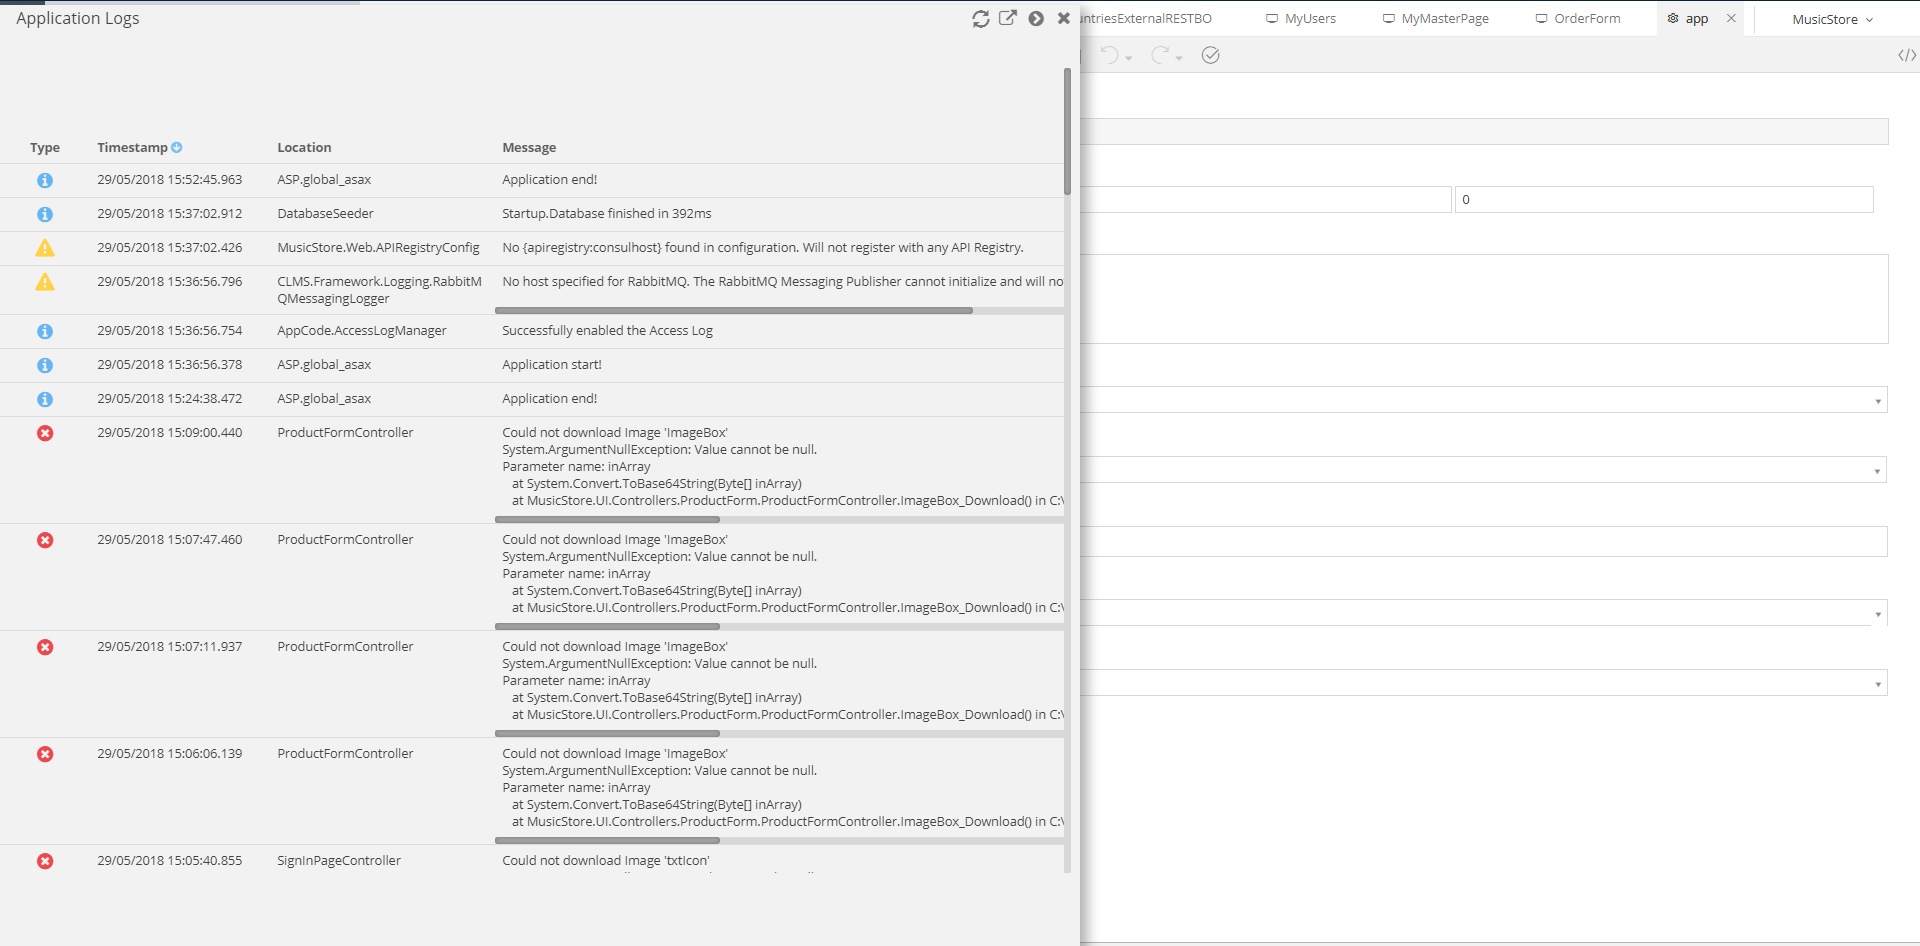Open logs in new window icon
This screenshot has width=1920, height=946.
click(1008, 18)
